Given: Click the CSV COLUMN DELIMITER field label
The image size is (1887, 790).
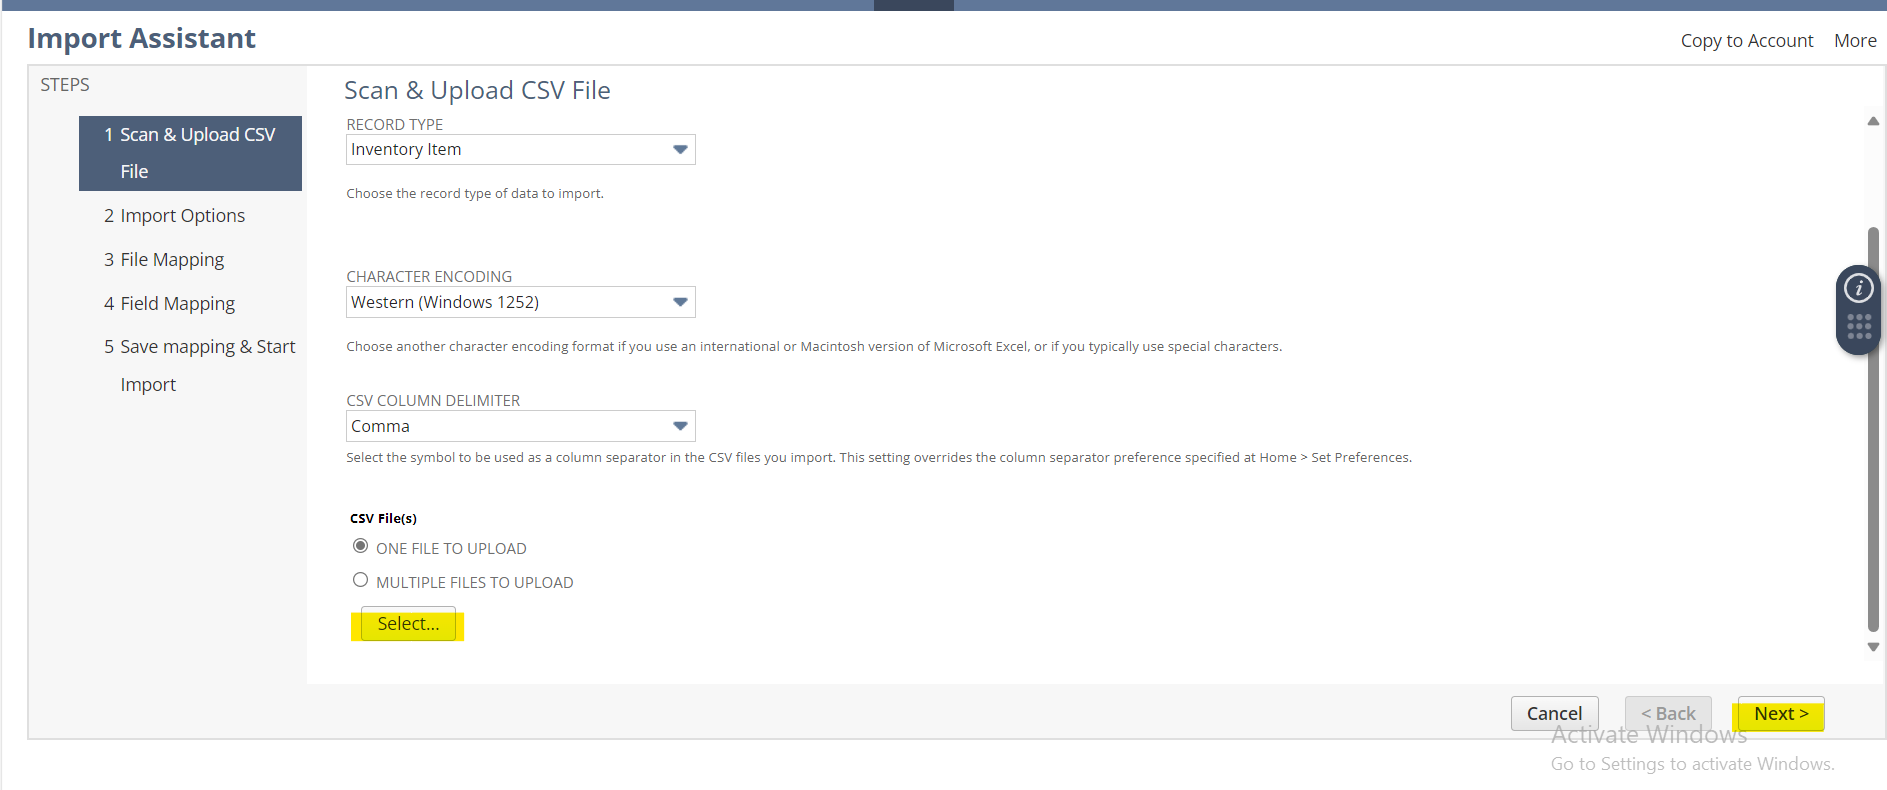Looking at the screenshot, I should (433, 400).
